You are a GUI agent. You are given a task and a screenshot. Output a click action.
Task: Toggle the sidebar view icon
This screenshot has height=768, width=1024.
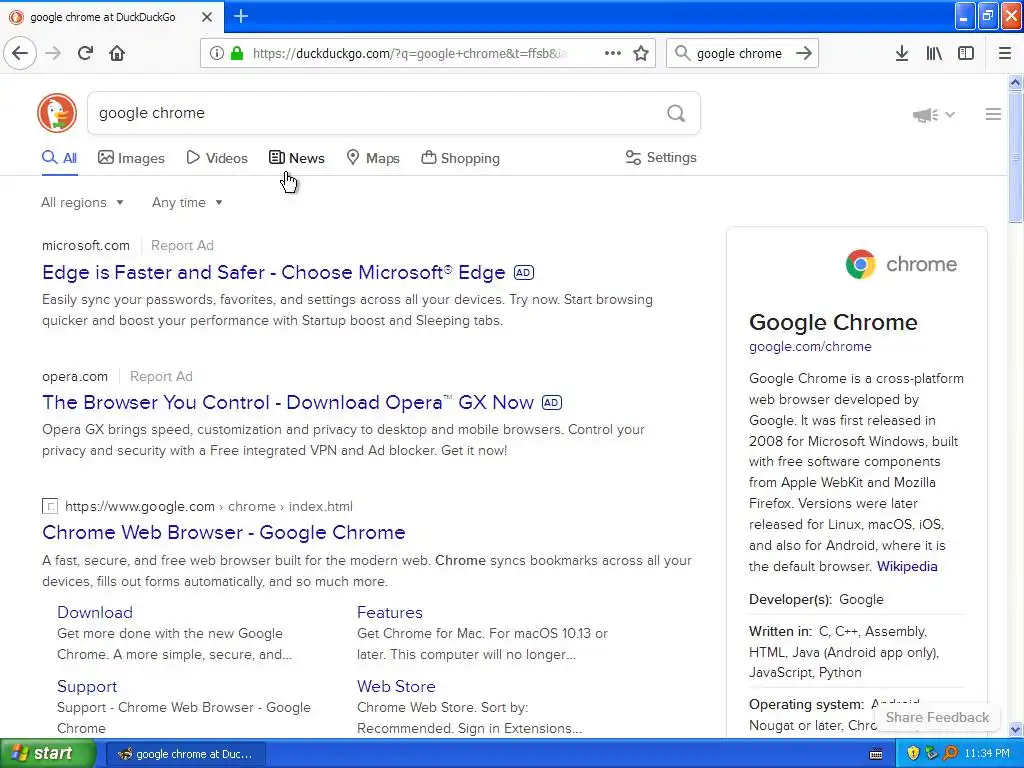point(966,53)
